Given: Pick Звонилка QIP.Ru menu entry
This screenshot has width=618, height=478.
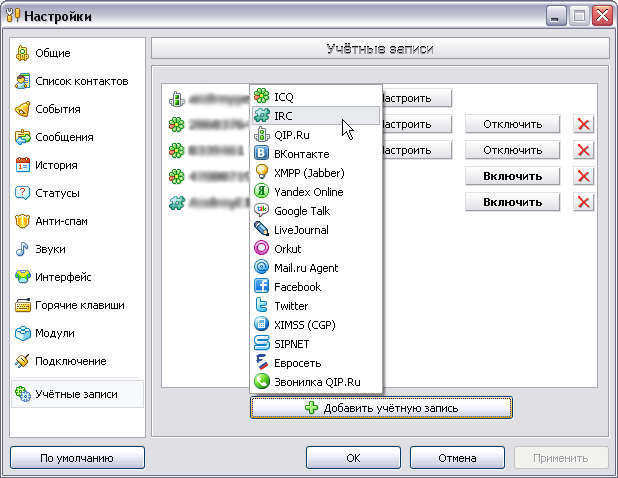Looking at the screenshot, I should tap(316, 381).
